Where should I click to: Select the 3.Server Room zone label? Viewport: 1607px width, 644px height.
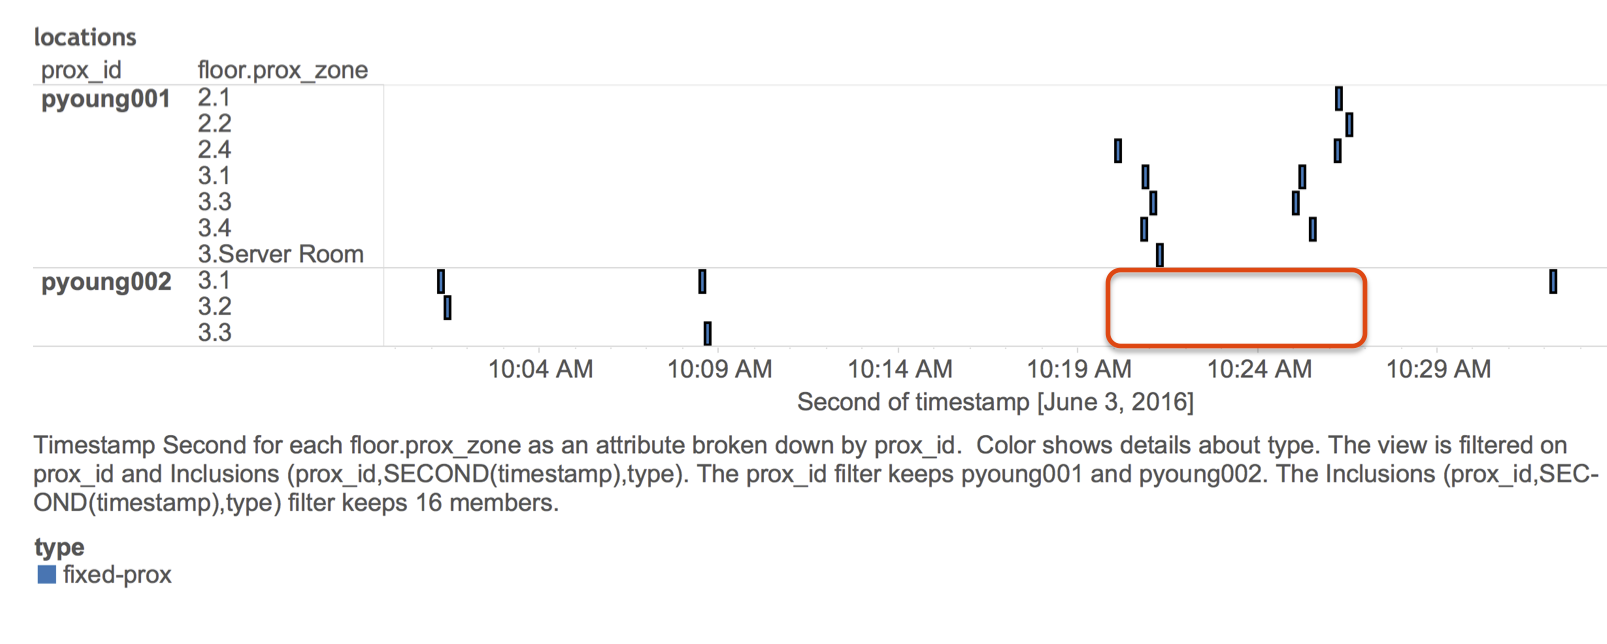pos(280,254)
